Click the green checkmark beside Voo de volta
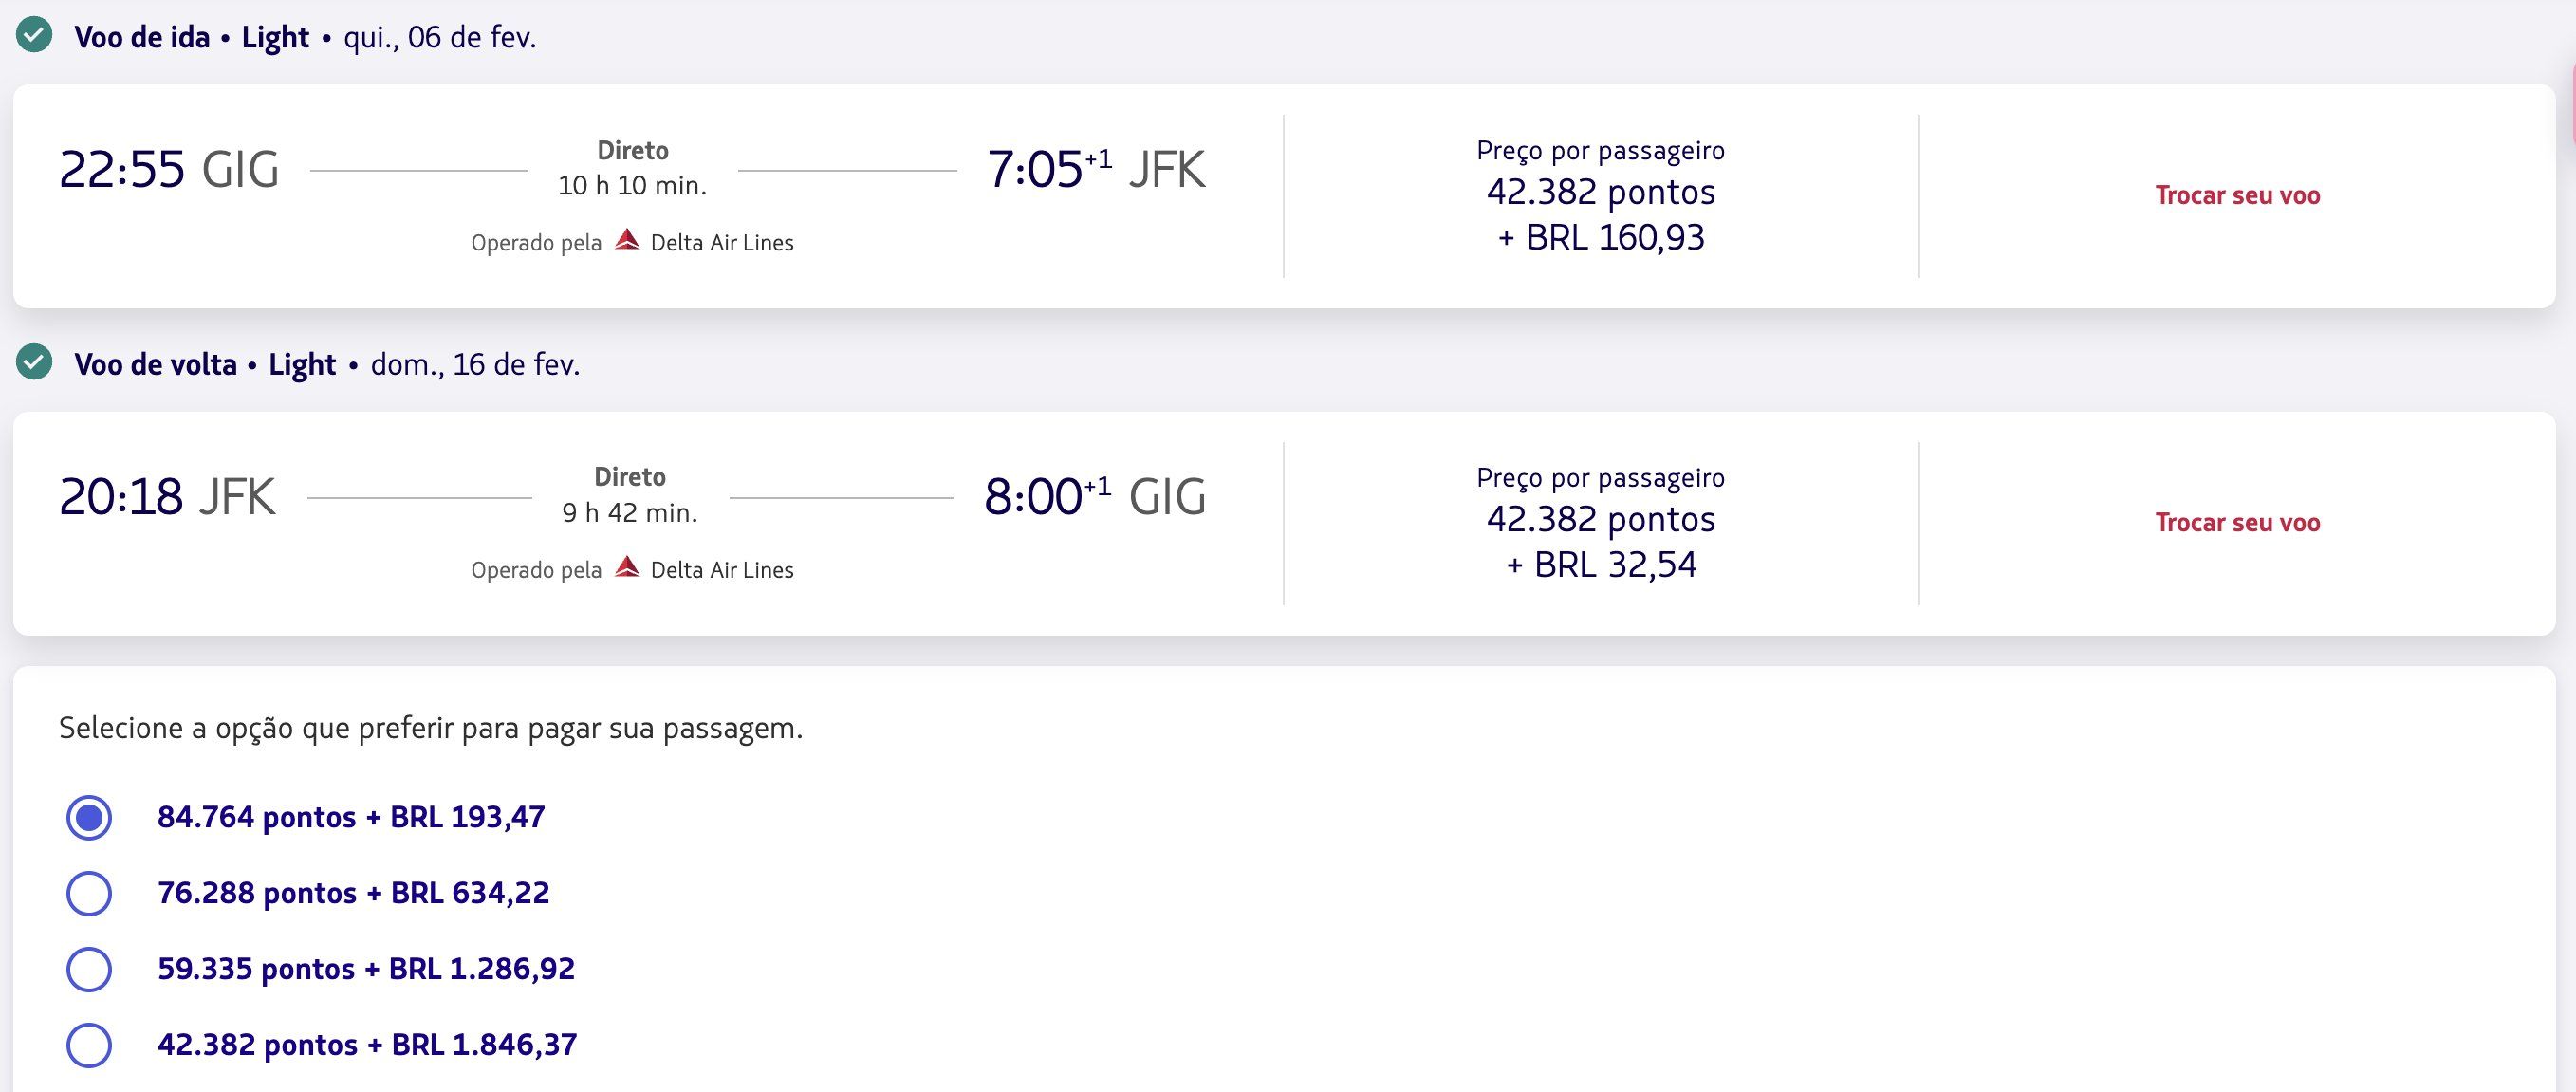Screen dimensions: 2576x1092 tap(34, 362)
